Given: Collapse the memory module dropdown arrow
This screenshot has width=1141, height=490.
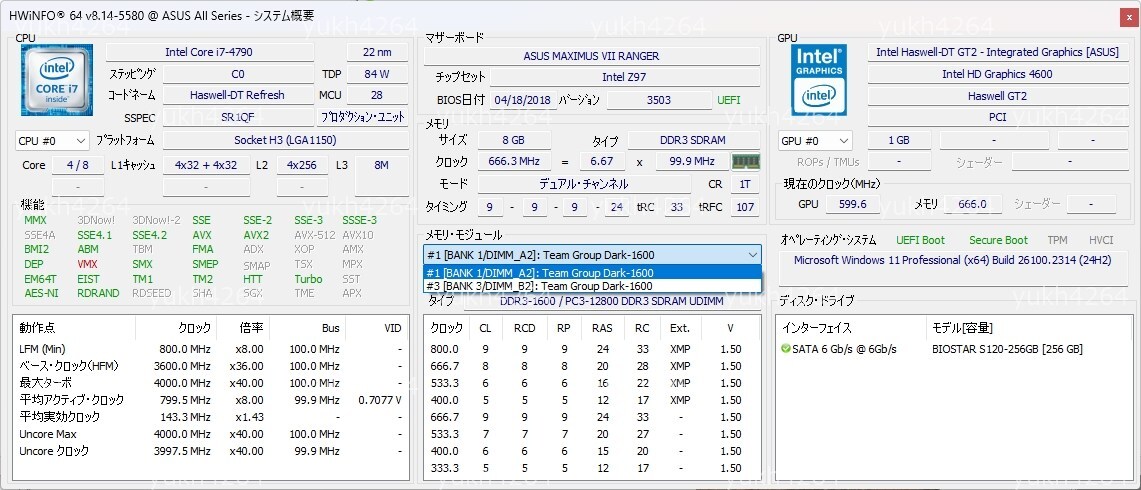Looking at the screenshot, I should (x=752, y=255).
